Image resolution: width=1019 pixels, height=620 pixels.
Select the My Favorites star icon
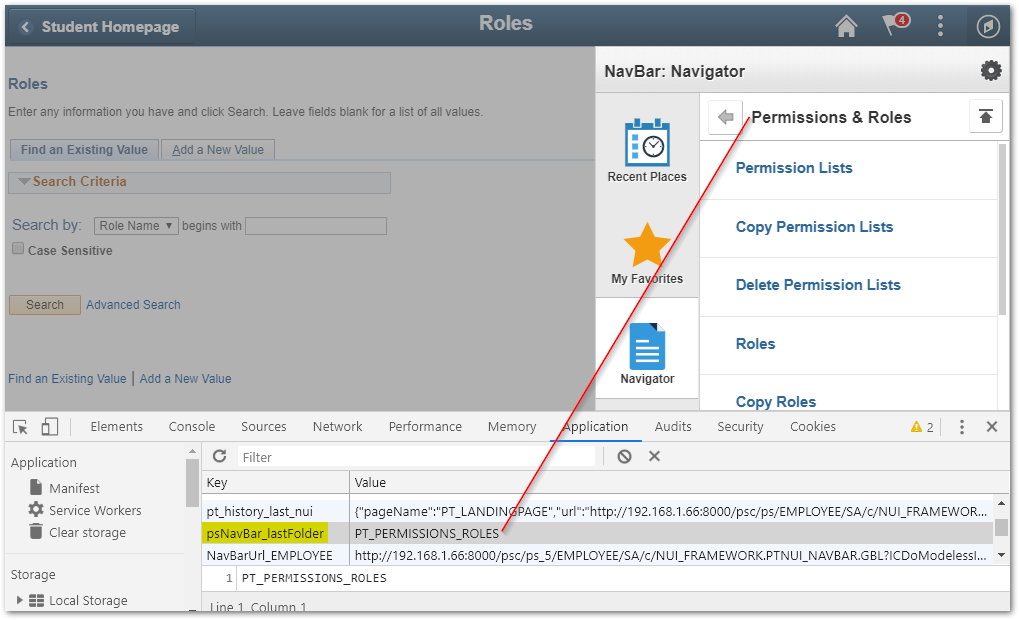pos(646,243)
